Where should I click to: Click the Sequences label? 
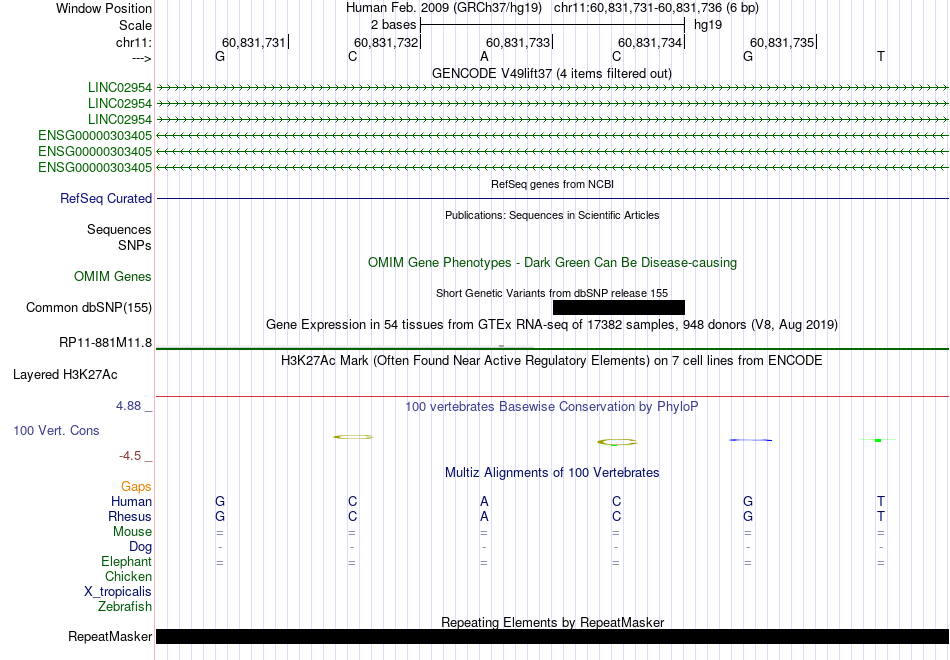coord(119,229)
